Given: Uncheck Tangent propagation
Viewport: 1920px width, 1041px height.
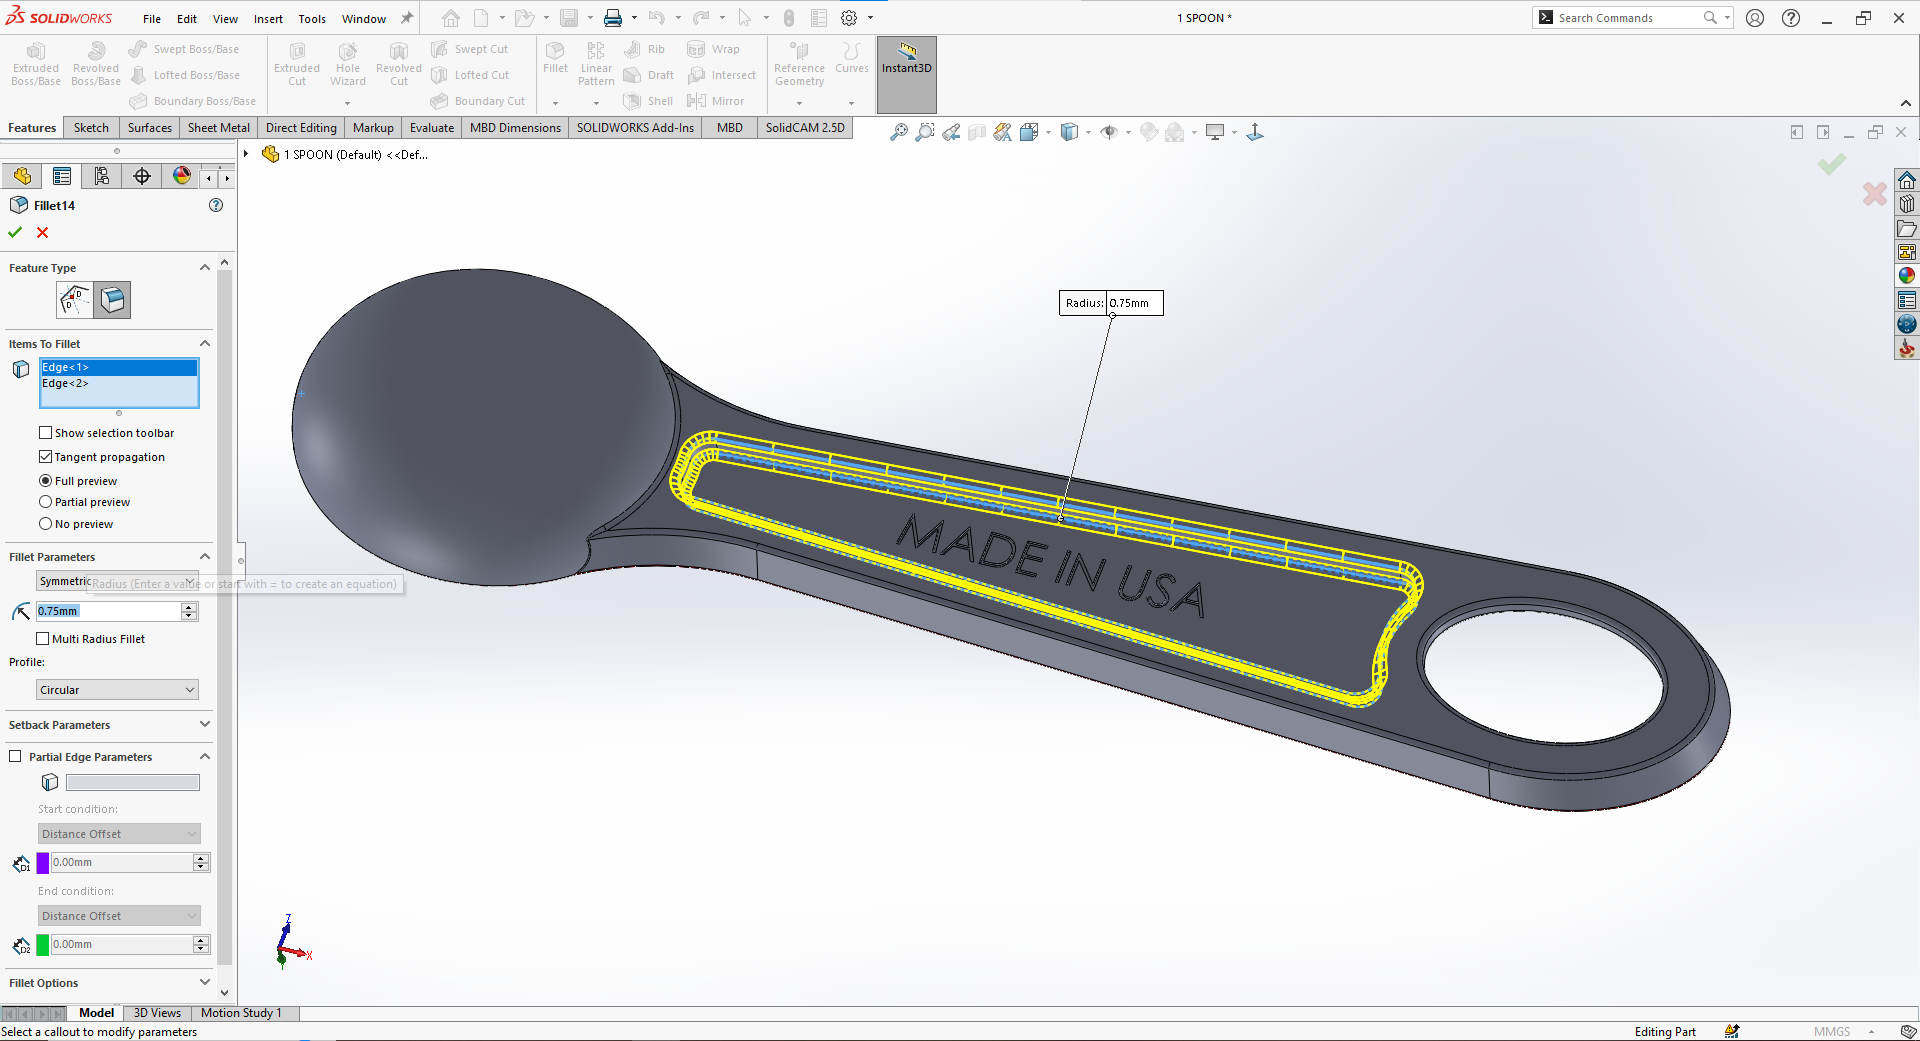Looking at the screenshot, I should [45, 457].
